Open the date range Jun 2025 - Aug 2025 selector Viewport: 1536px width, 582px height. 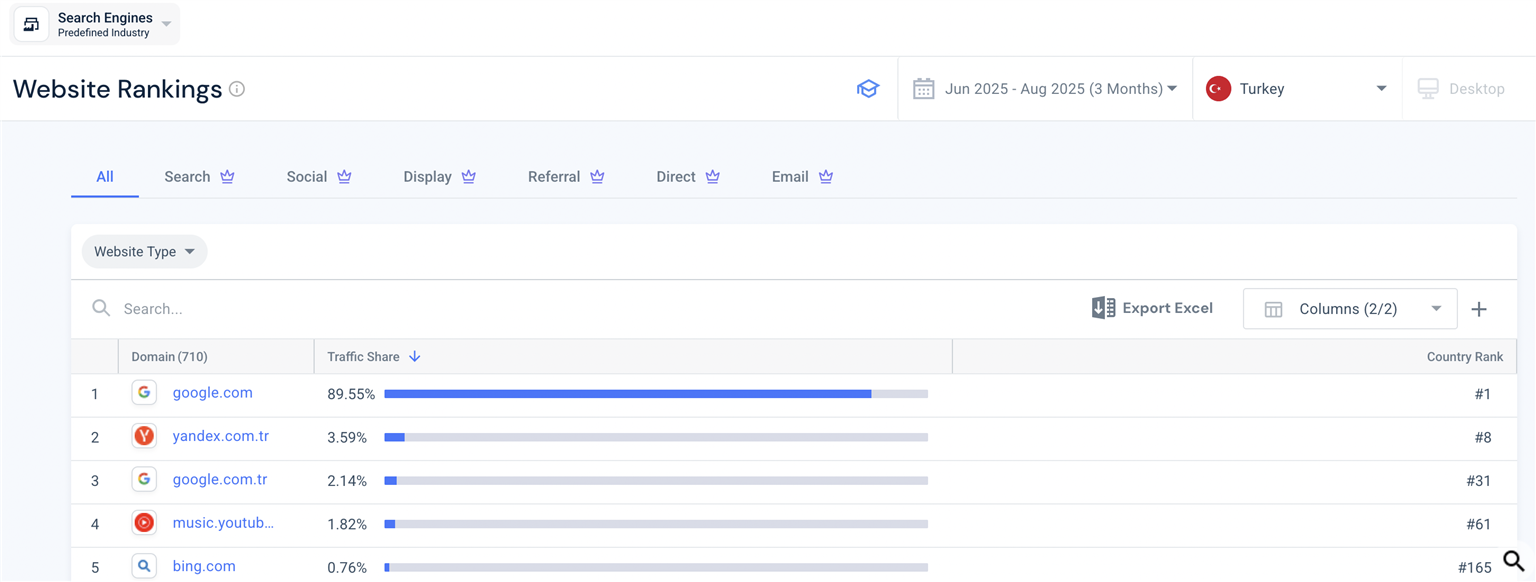click(x=1045, y=89)
